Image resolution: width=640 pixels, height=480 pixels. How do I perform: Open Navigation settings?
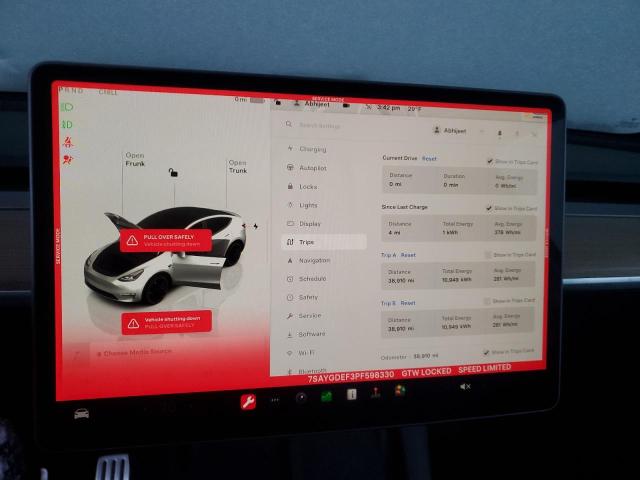(x=309, y=260)
